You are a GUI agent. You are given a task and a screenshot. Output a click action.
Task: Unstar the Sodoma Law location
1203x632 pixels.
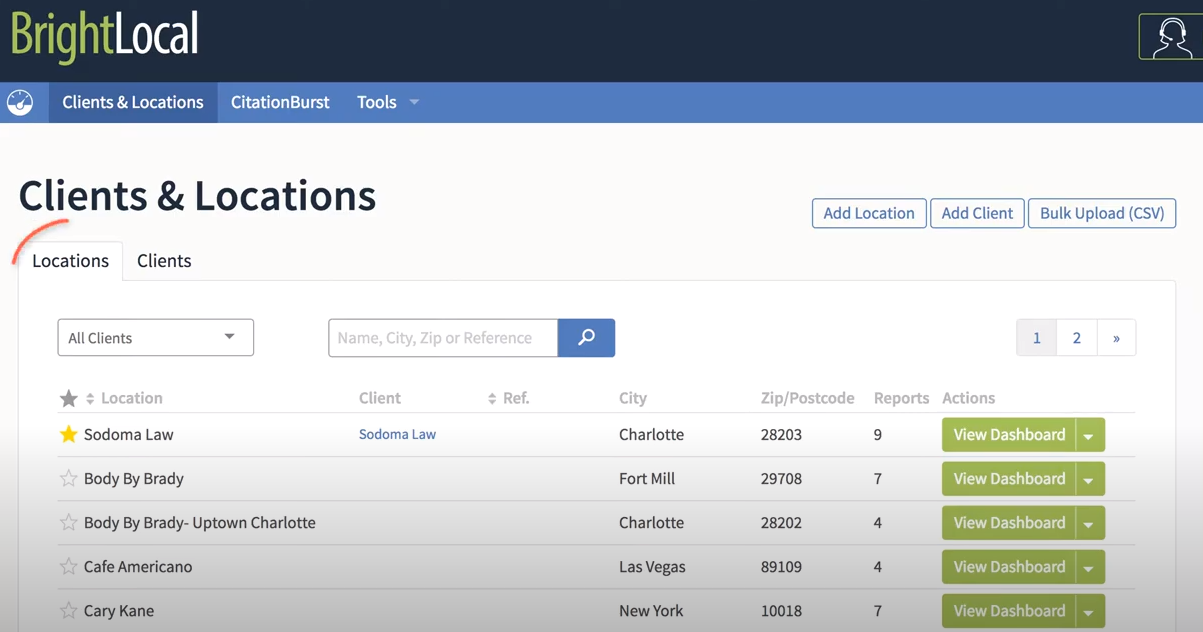68,434
